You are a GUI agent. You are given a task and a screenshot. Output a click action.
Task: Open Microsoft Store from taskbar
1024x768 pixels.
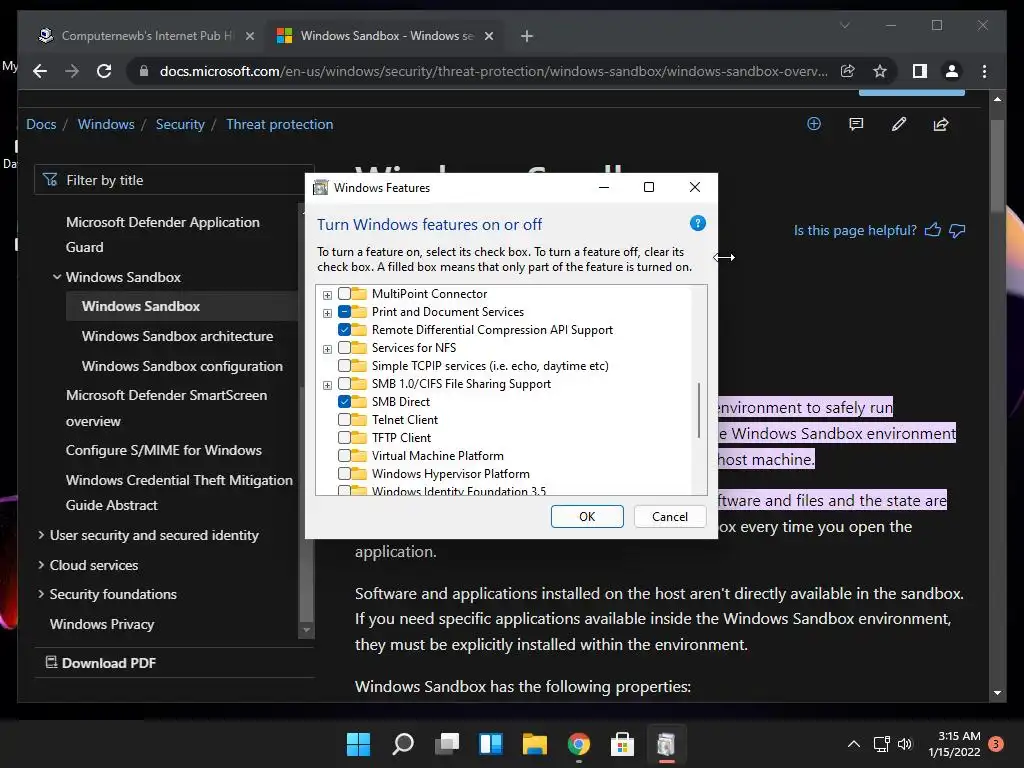click(x=622, y=744)
